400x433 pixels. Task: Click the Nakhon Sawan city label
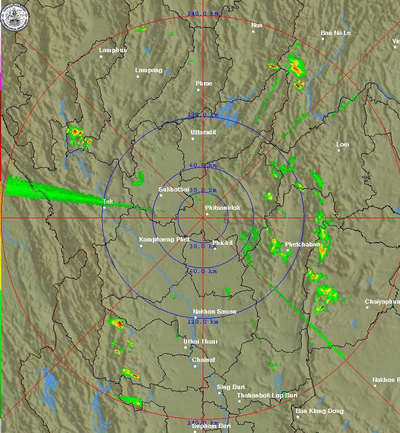pyautogui.click(x=214, y=311)
